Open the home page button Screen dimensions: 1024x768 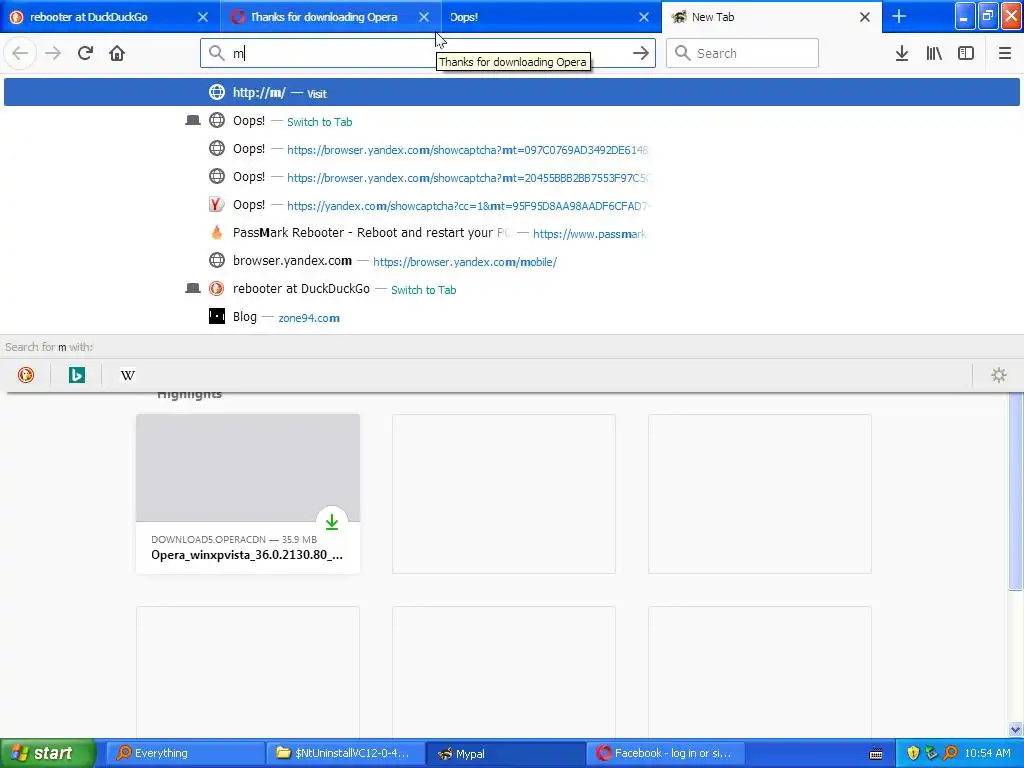(117, 53)
